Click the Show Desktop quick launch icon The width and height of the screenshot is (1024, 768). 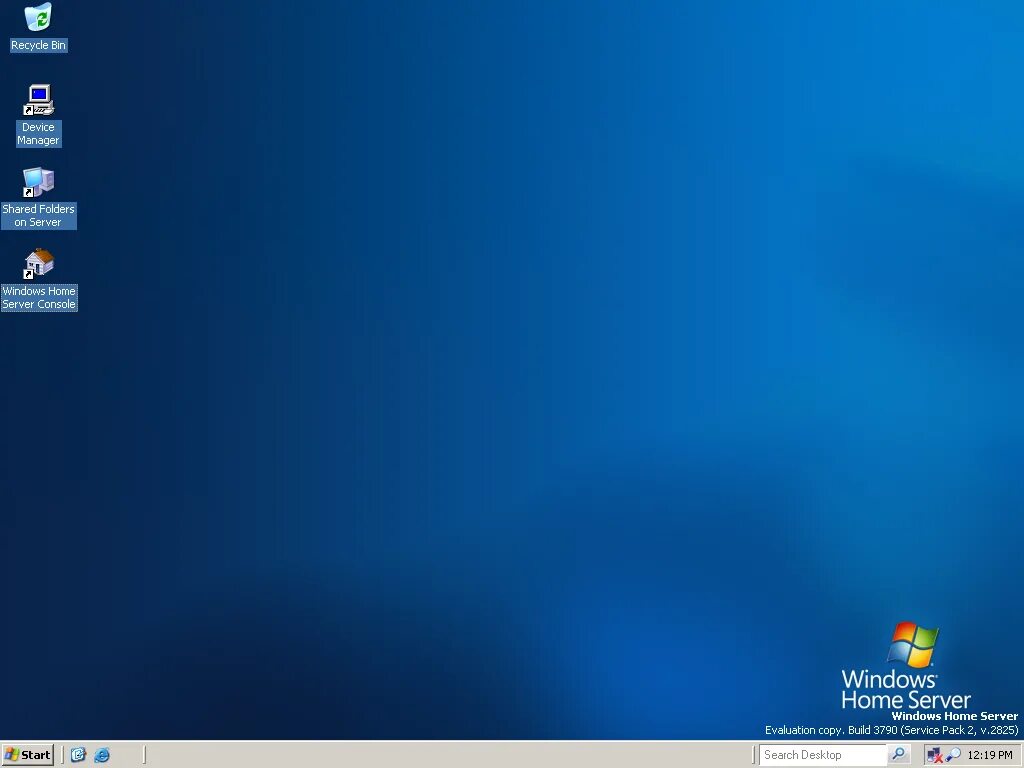pos(78,755)
